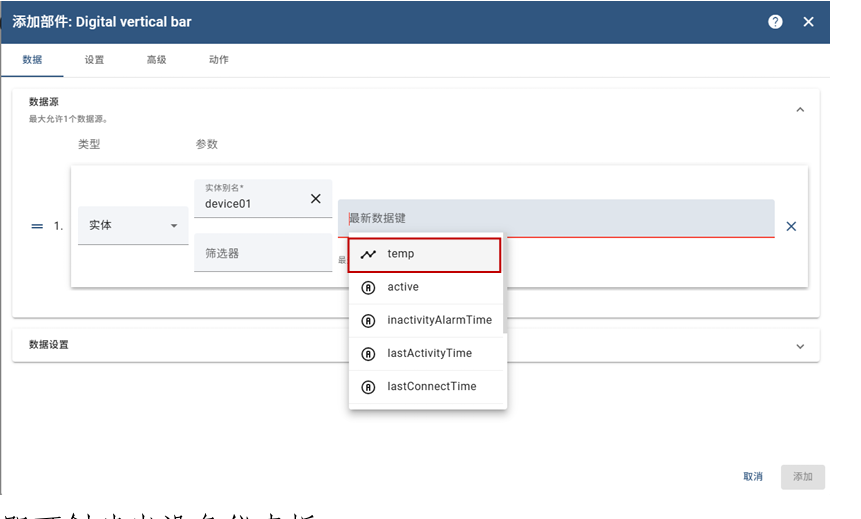
Task: Click the 添加 button
Action: (x=803, y=477)
